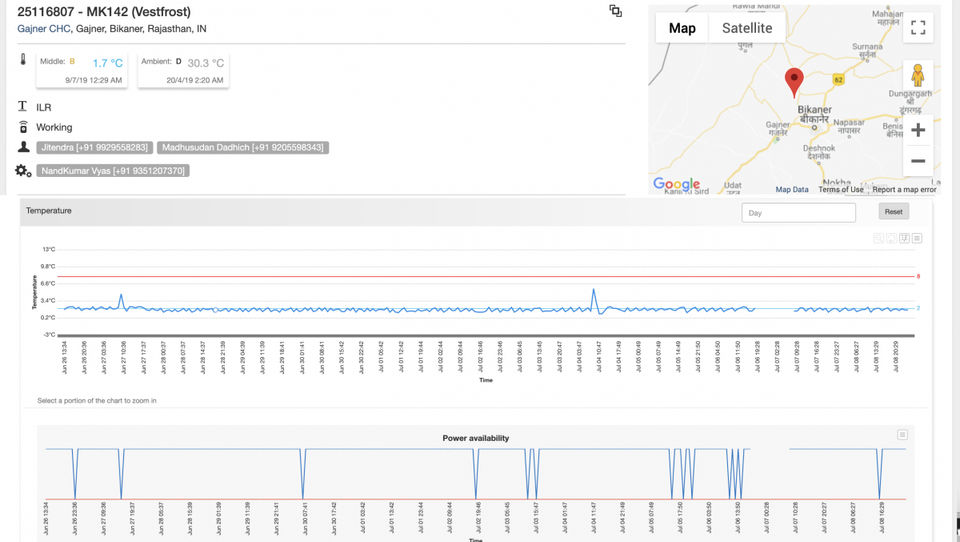Switch the map to Satellite view
960x542 pixels.
(x=747, y=28)
